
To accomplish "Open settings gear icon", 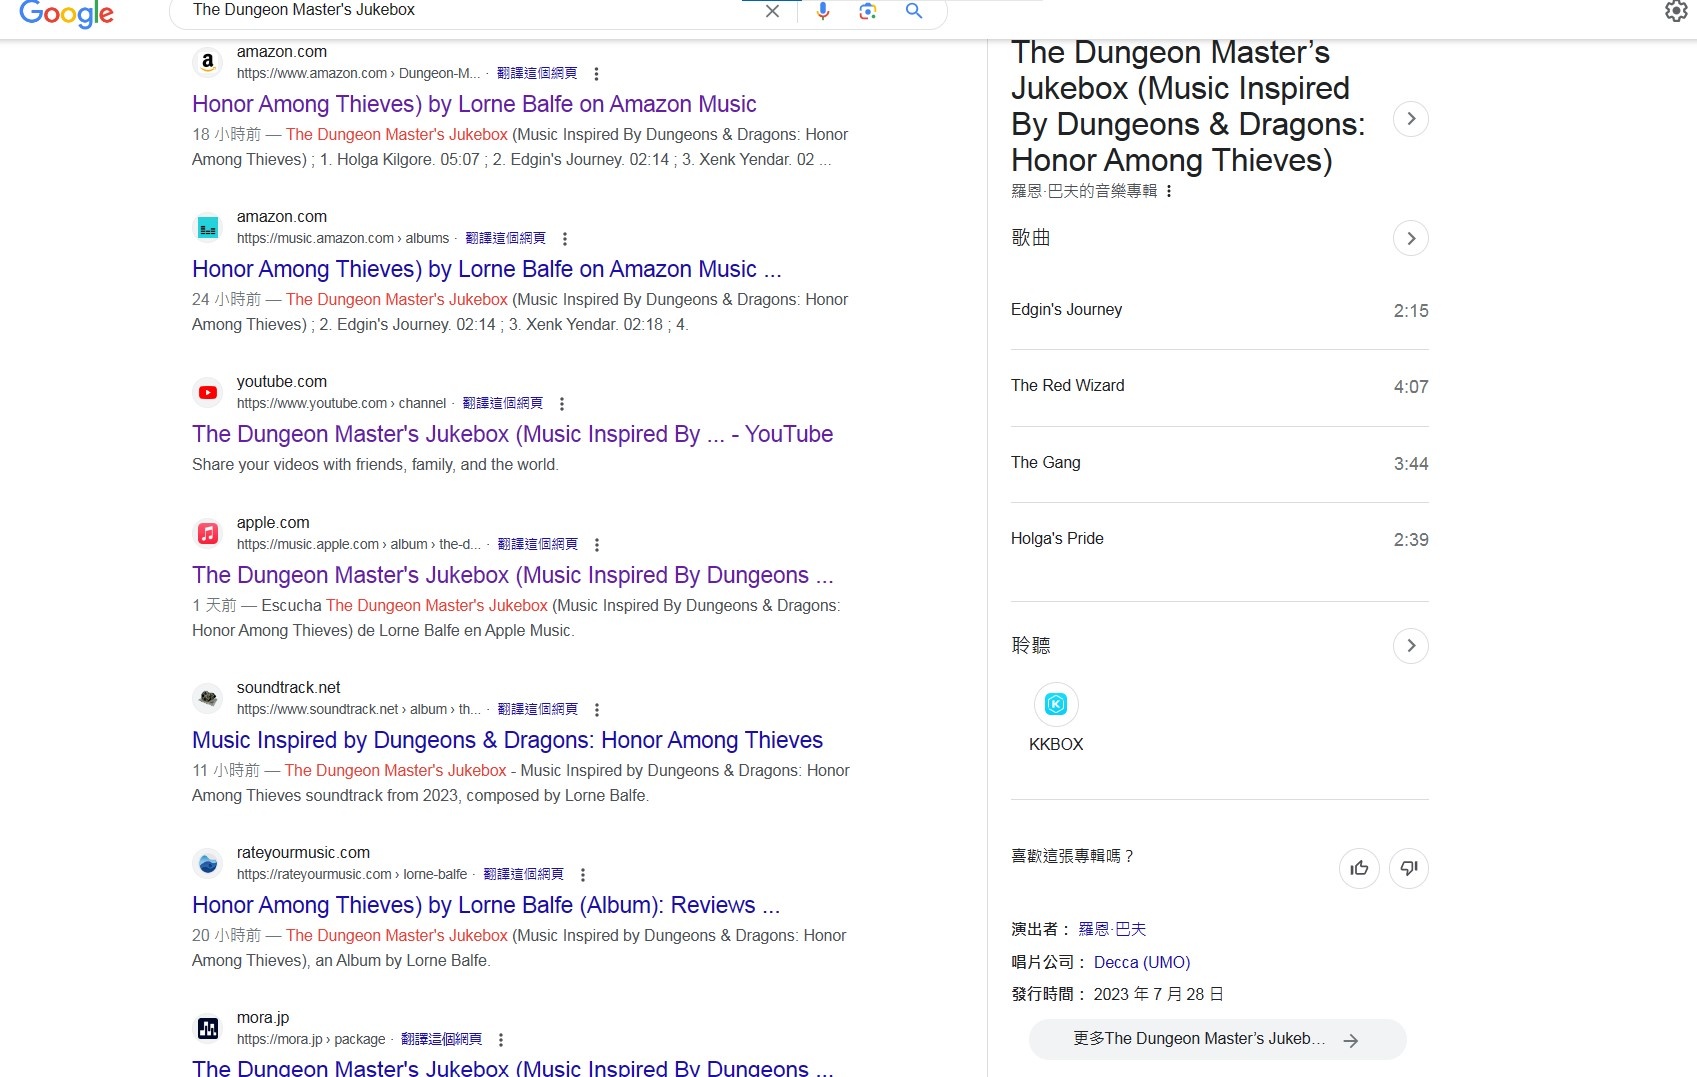I will tap(1676, 11).
